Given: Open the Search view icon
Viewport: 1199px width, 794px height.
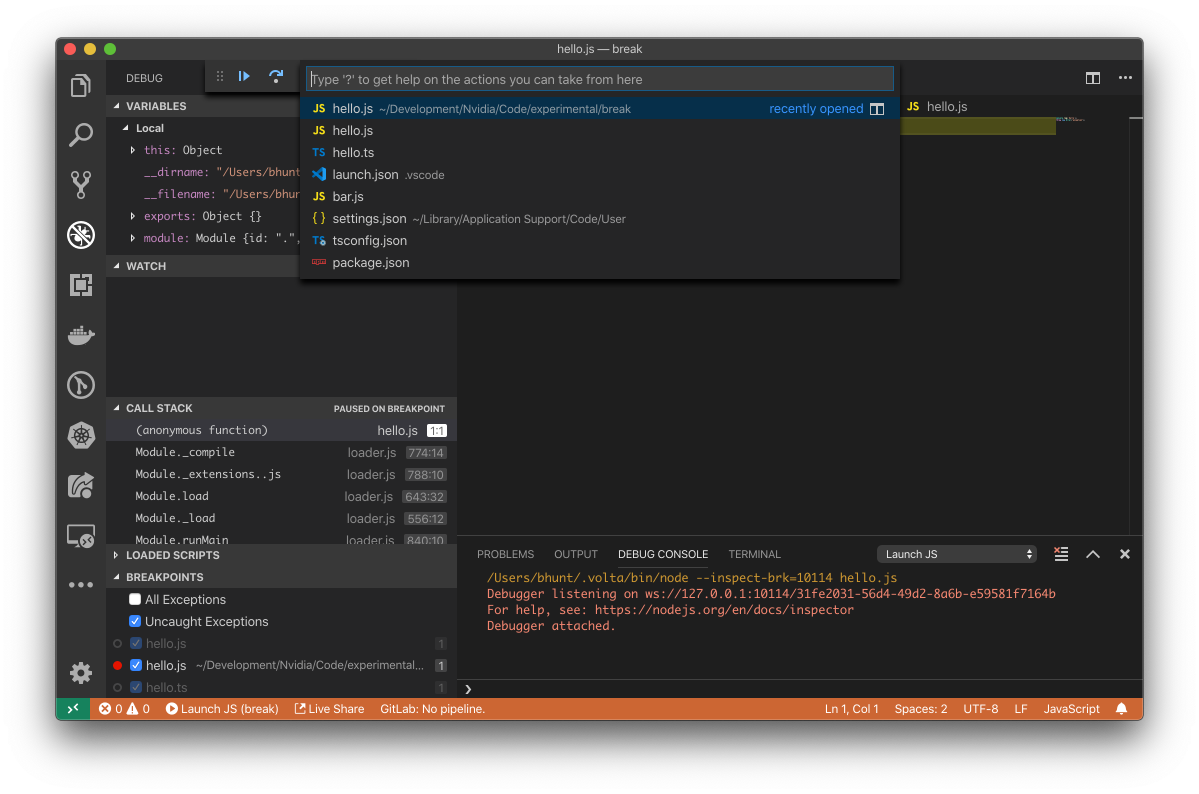Looking at the screenshot, I should pos(80,135).
